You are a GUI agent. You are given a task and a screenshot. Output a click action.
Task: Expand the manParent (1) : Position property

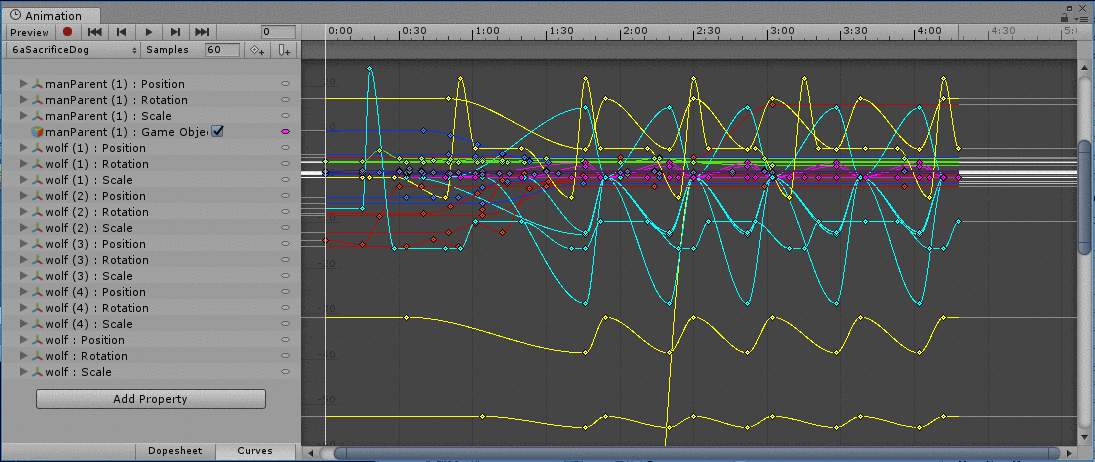pyautogui.click(x=24, y=84)
